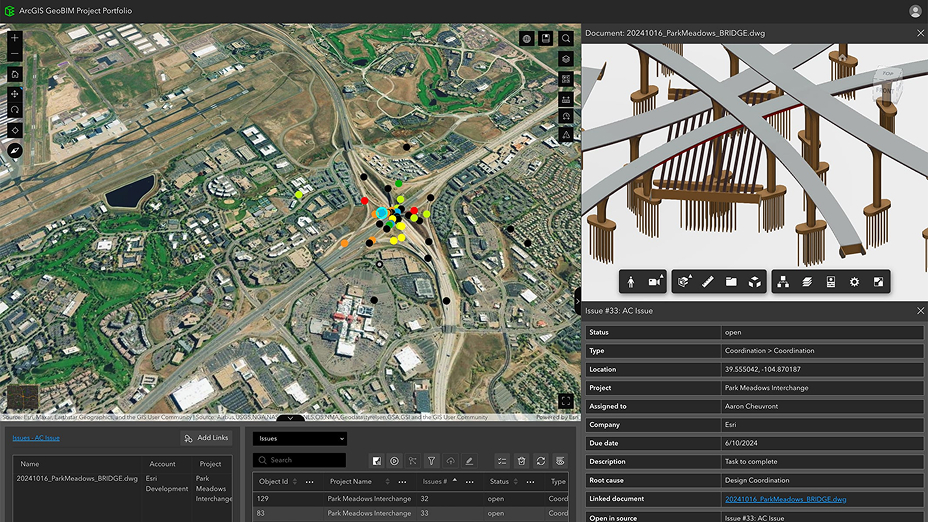Open the daylight clock tool
The width and height of the screenshot is (928, 523).
point(566,116)
